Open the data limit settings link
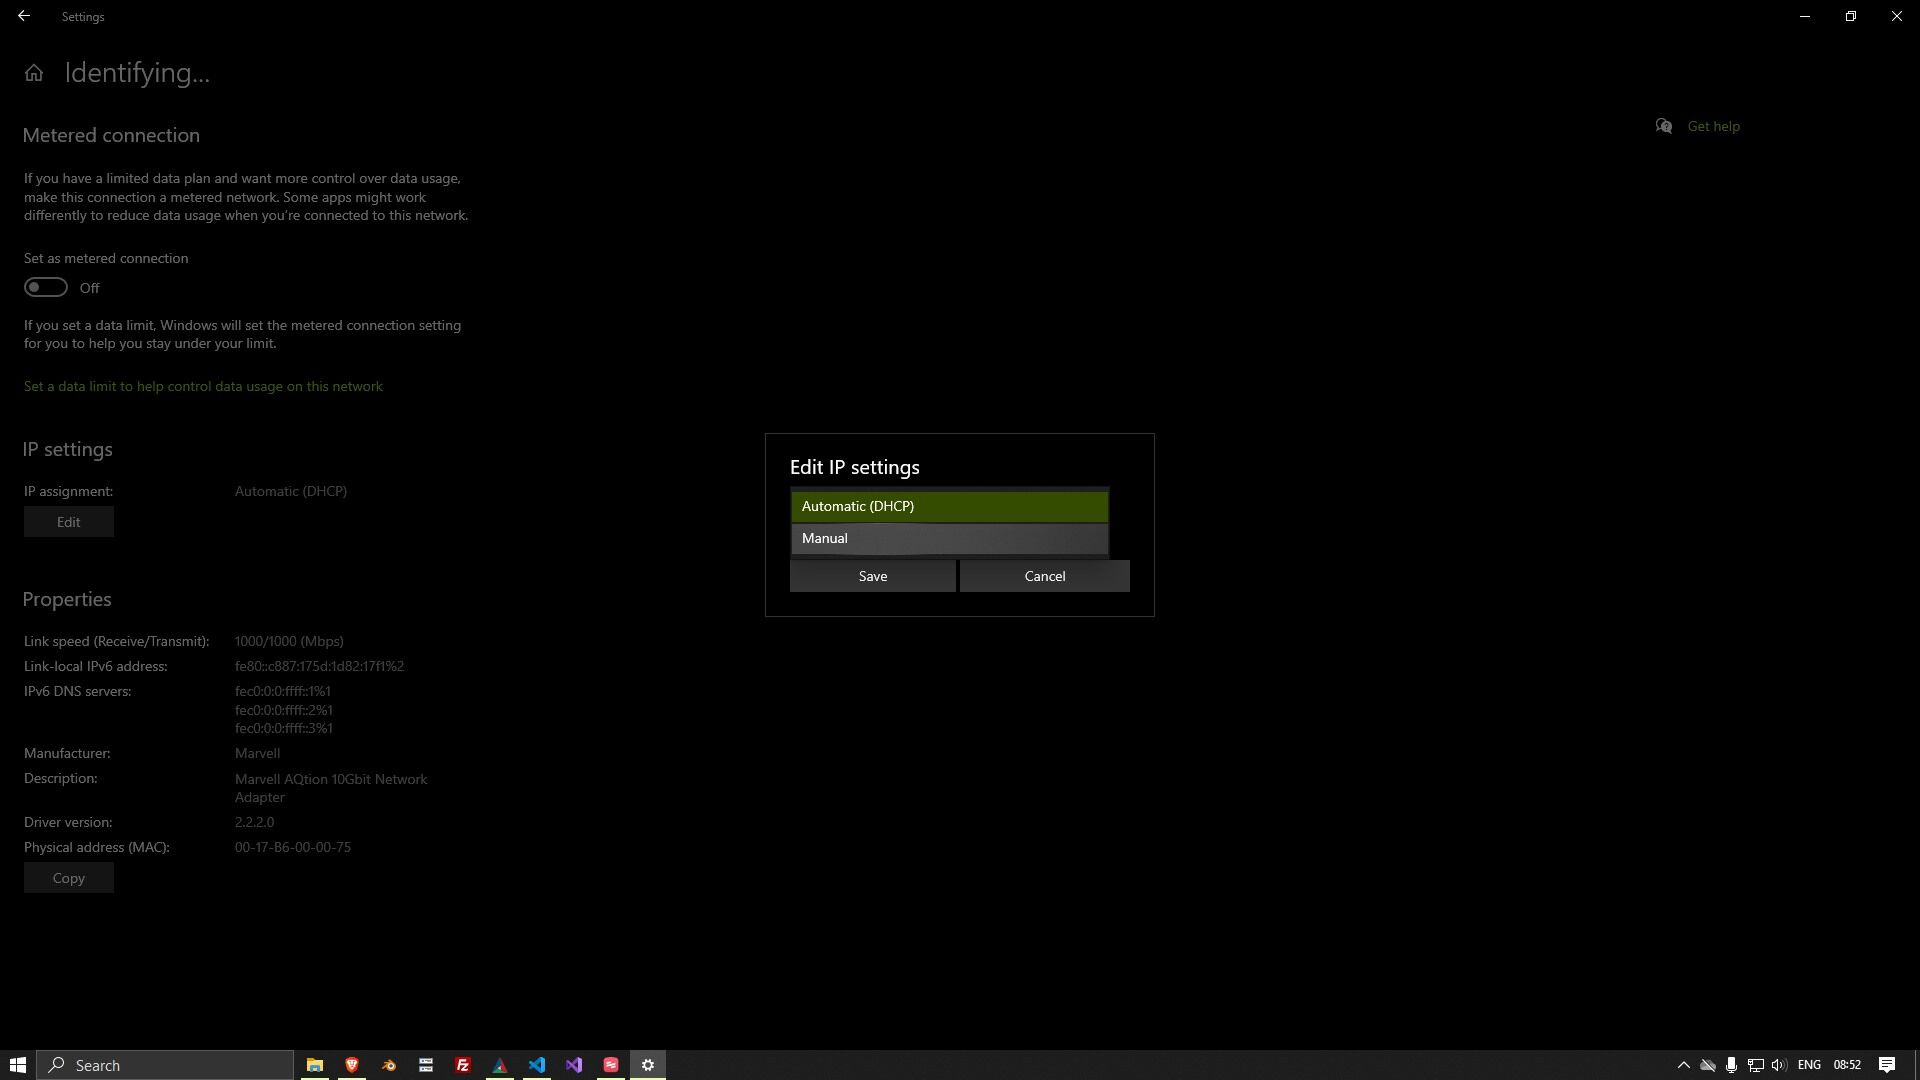 point(203,386)
